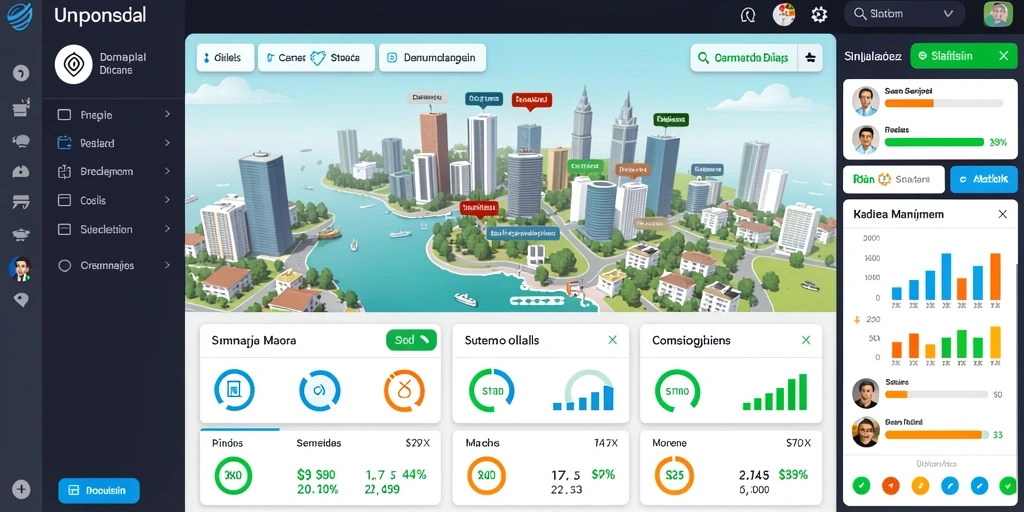Click the green map marker near tall towers

pos(671,120)
